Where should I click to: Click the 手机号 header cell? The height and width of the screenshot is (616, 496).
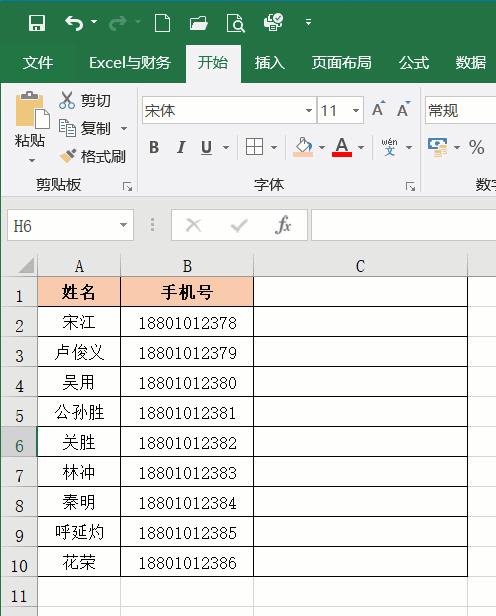pyautogui.click(x=187, y=292)
